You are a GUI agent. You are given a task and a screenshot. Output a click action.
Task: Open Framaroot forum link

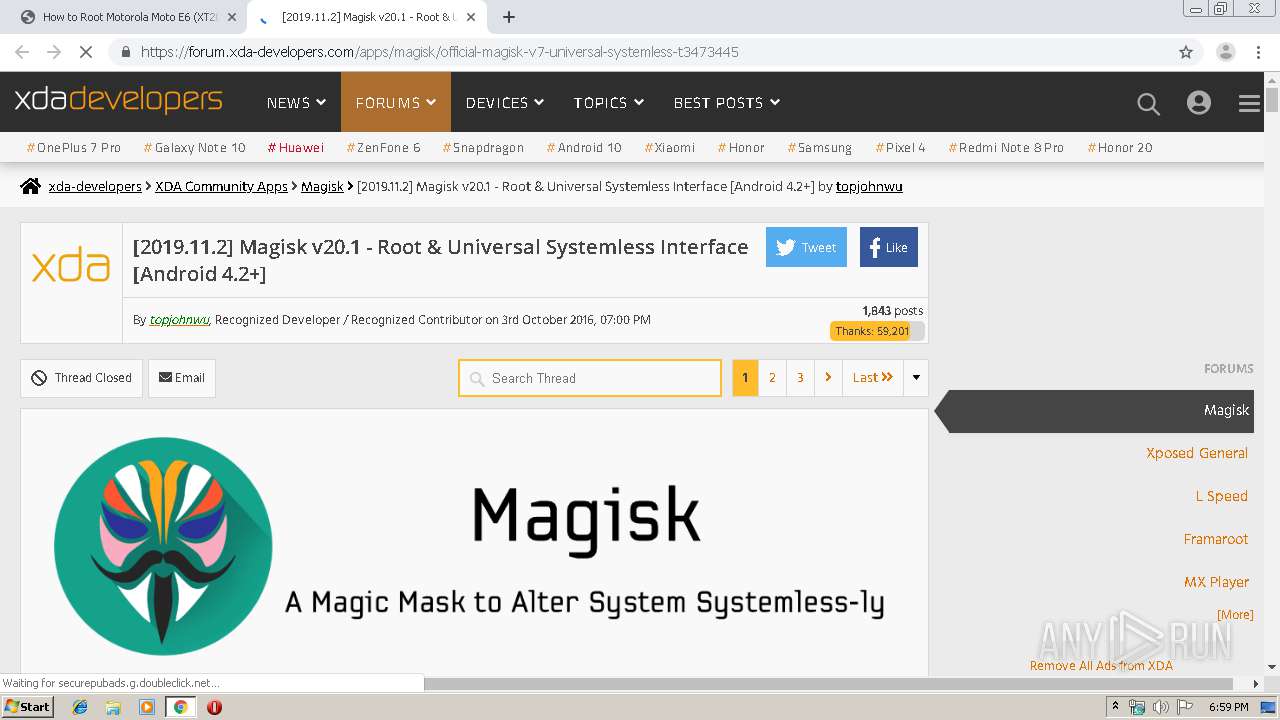click(x=1216, y=539)
